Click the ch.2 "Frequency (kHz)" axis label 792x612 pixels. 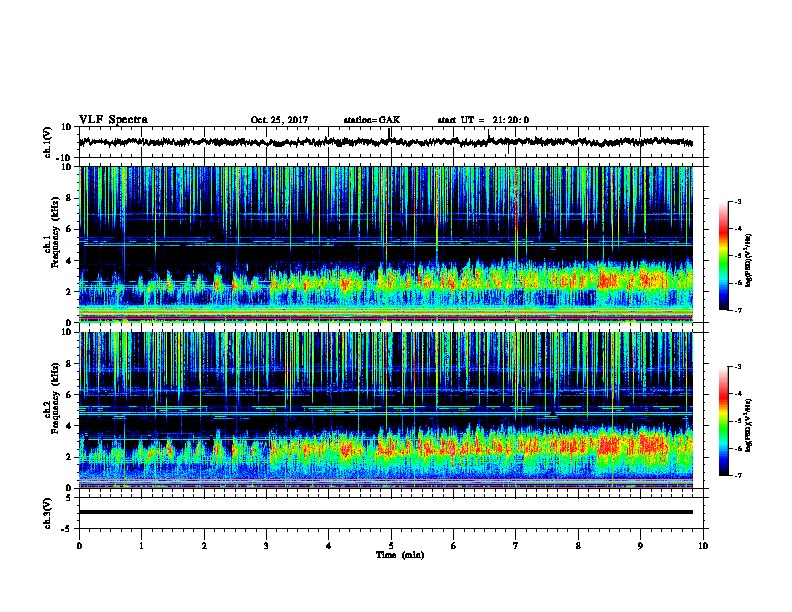[x=55, y=398]
